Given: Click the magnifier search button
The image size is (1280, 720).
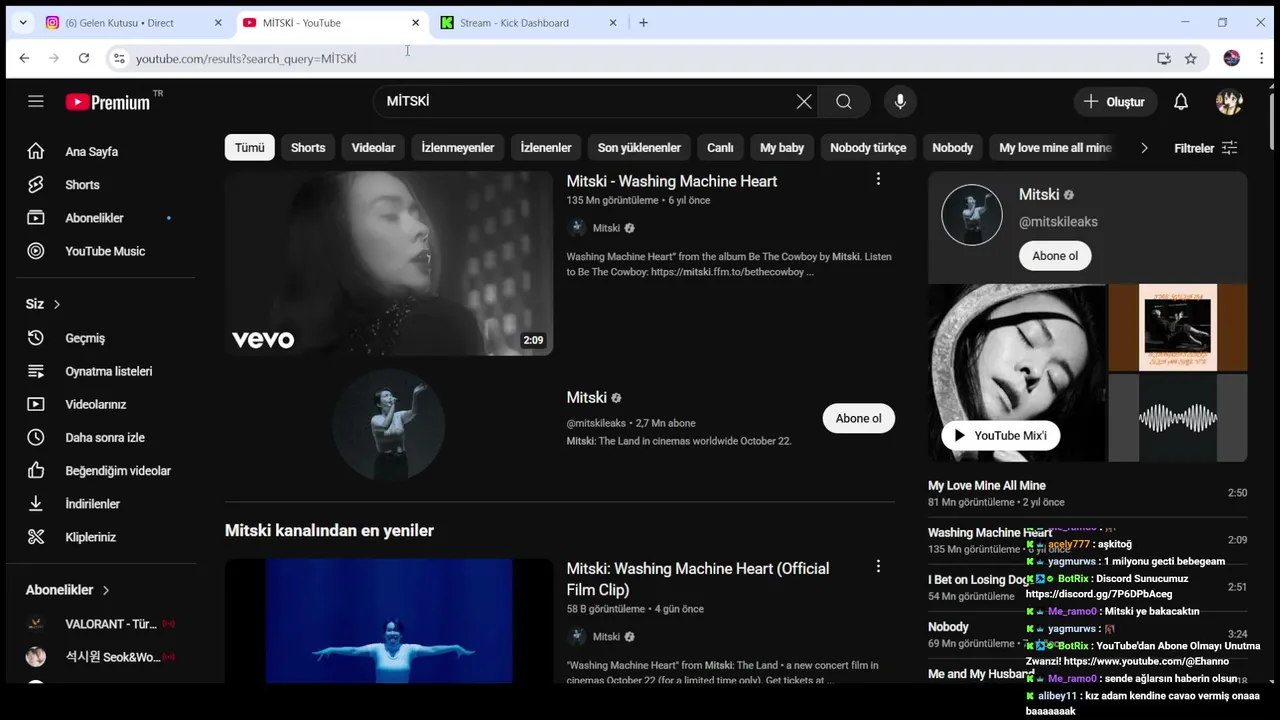Looking at the screenshot, I should [x=844, y=101].
